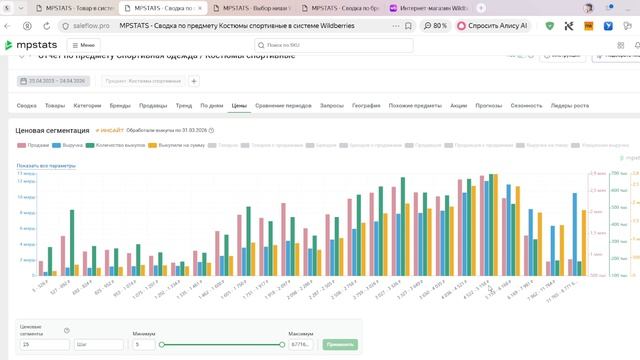
Task: Open the green shield extension
Action: pyautogui.click(x=550, y=26)
